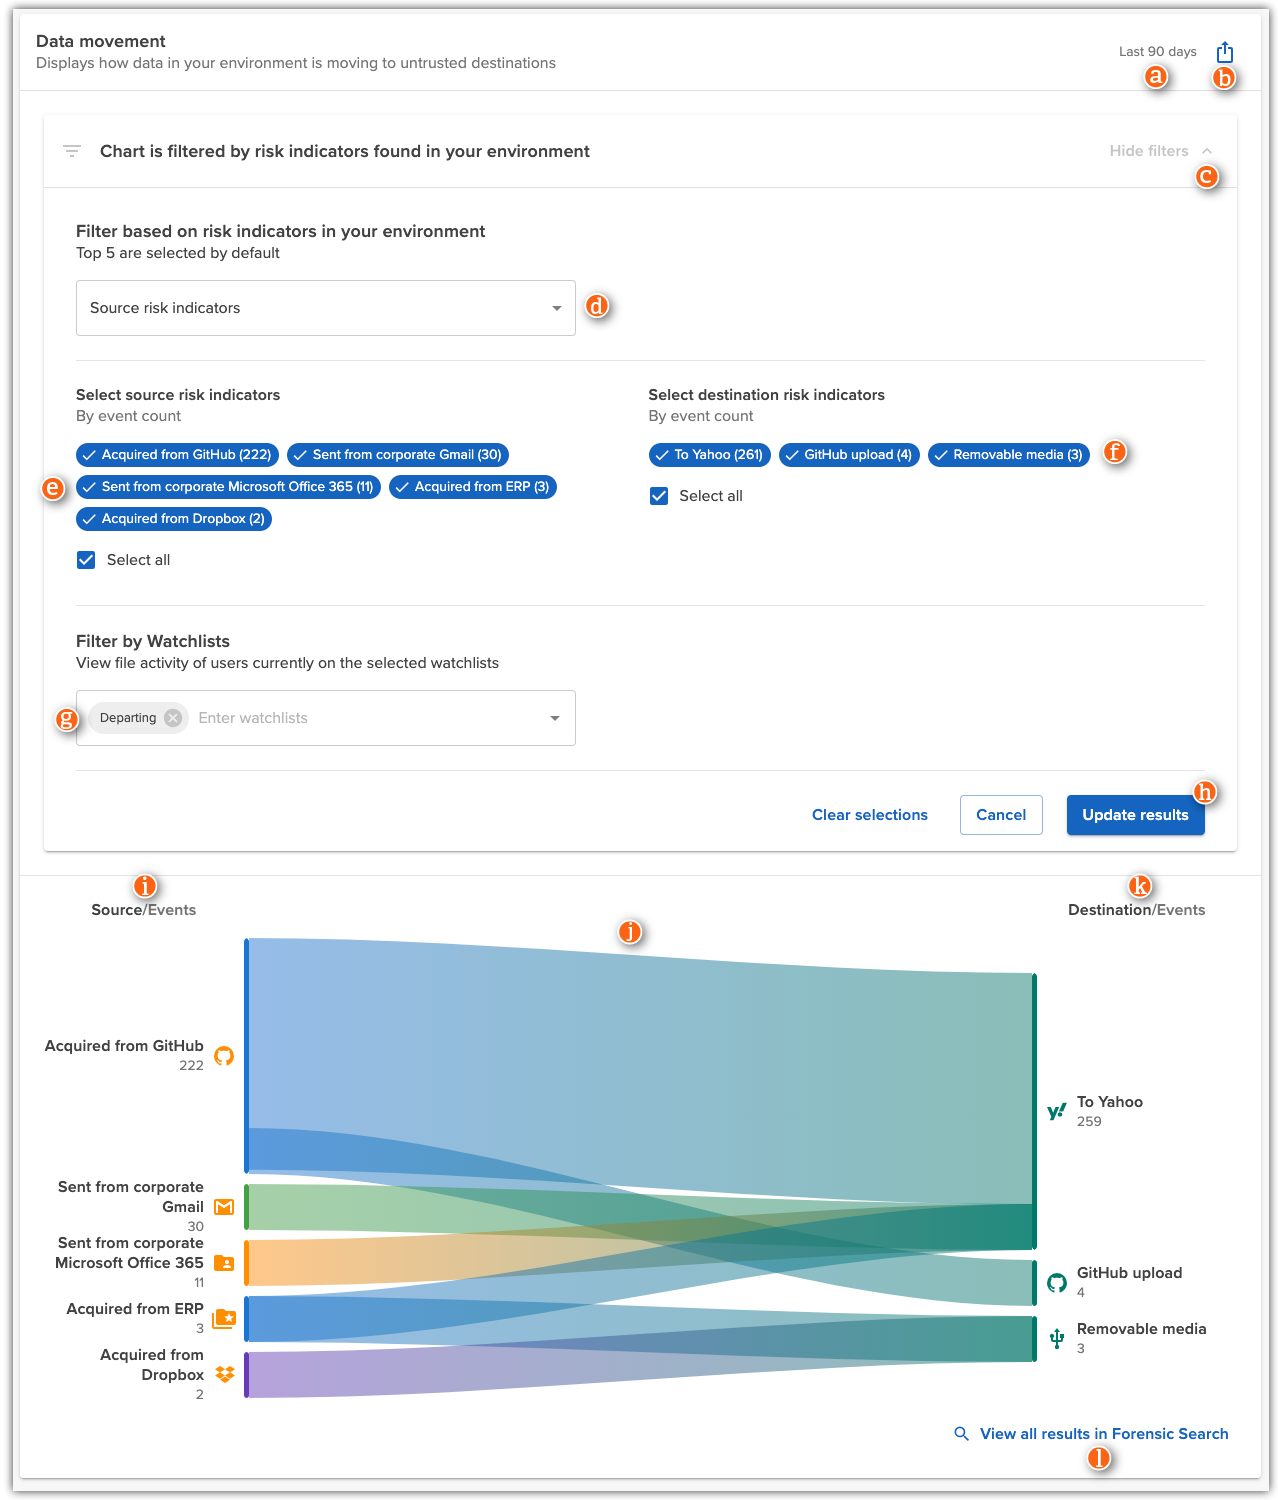Click the Dropbox icon near Acquired from Dropbox
This screenshot has height=1500, width=1278.
click(223, 1374)
